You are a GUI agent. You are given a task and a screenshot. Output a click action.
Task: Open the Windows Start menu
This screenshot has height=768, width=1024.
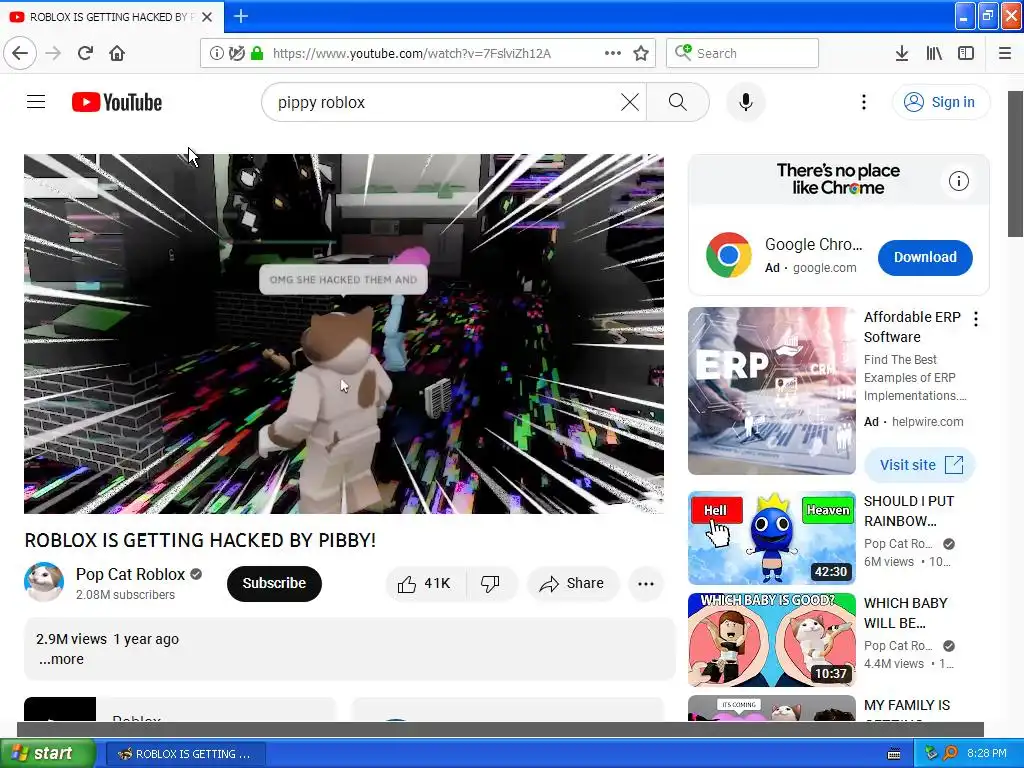coord(47,753)
